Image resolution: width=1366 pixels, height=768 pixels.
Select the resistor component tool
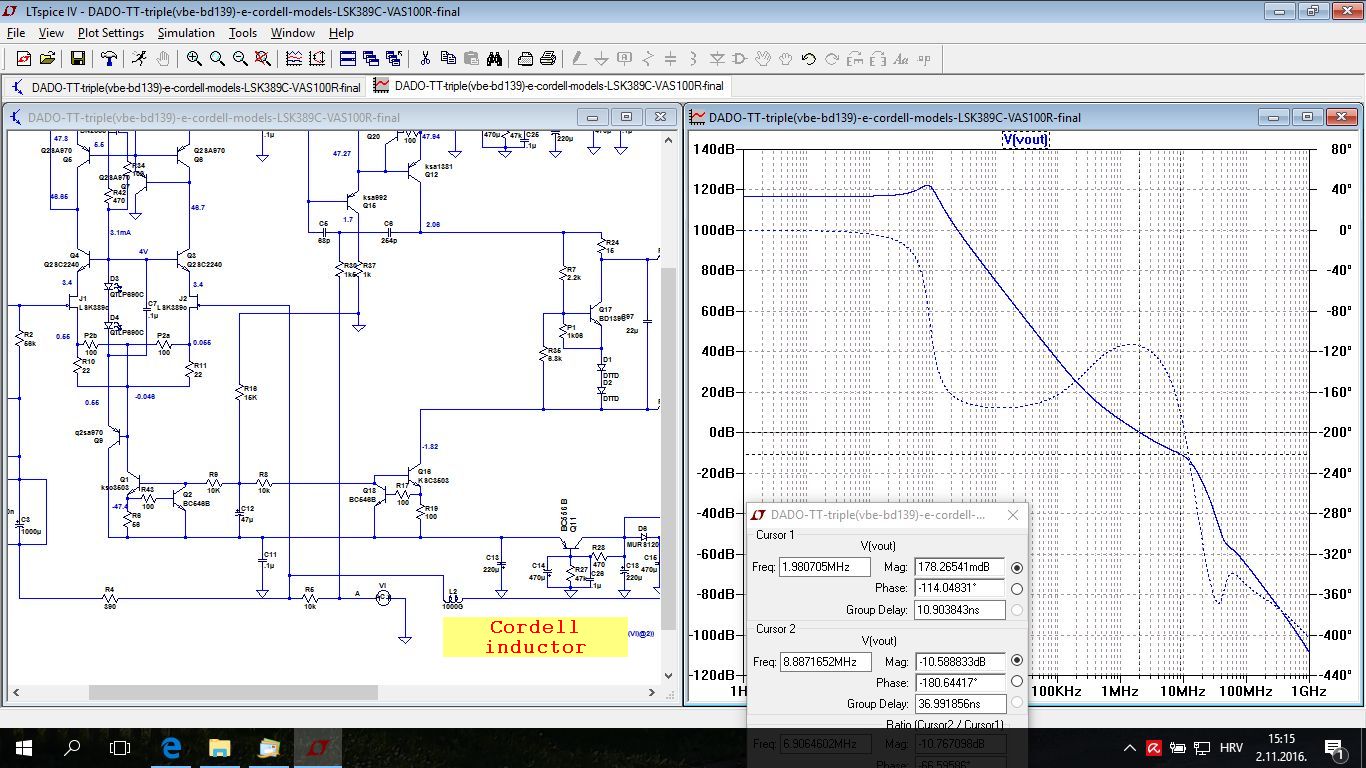648,59
